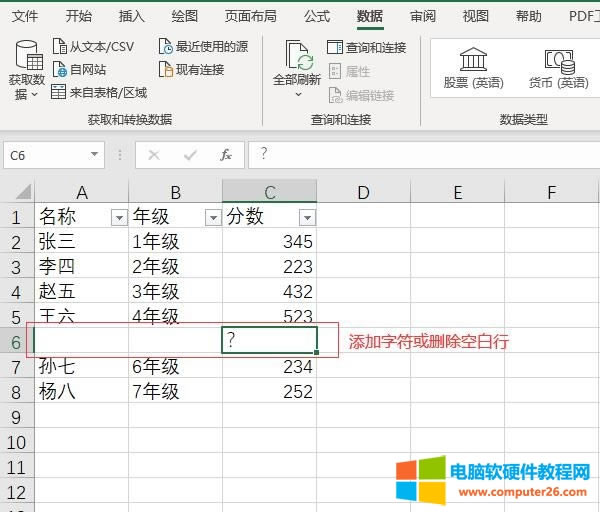Click cell containing 张三
Viewport: 600px width, 512px height.
click(x=82, y=241)
